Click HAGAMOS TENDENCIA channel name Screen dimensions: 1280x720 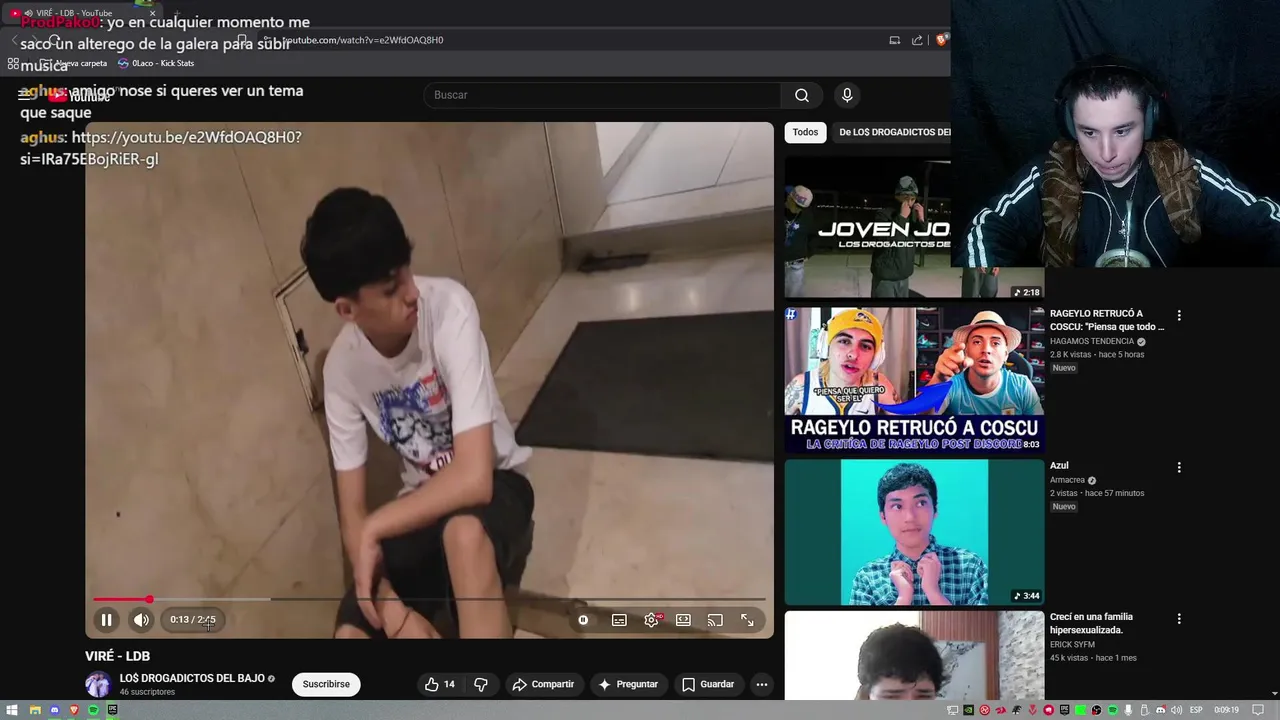[1092, 342]
